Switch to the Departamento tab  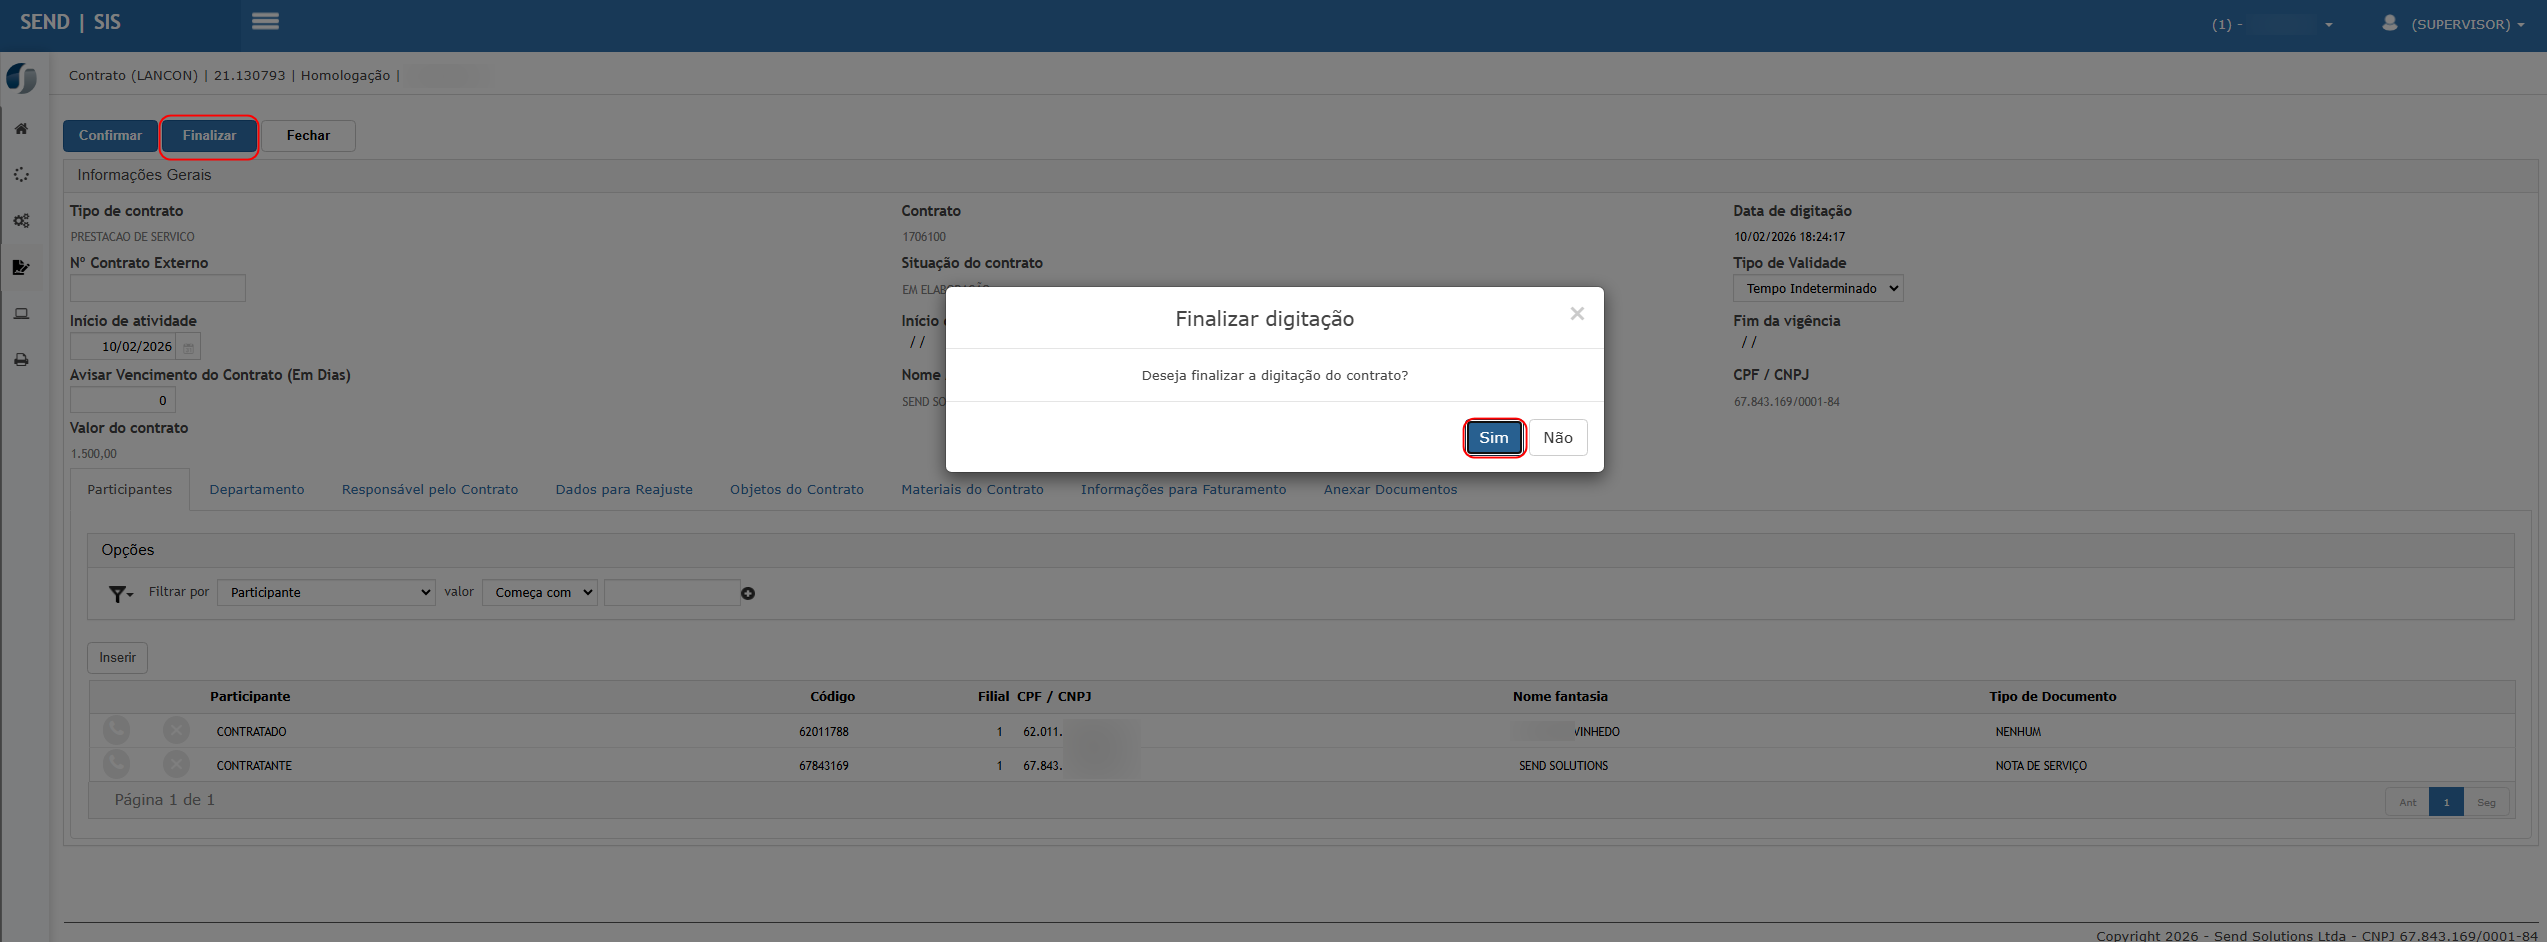coord(257,490)
